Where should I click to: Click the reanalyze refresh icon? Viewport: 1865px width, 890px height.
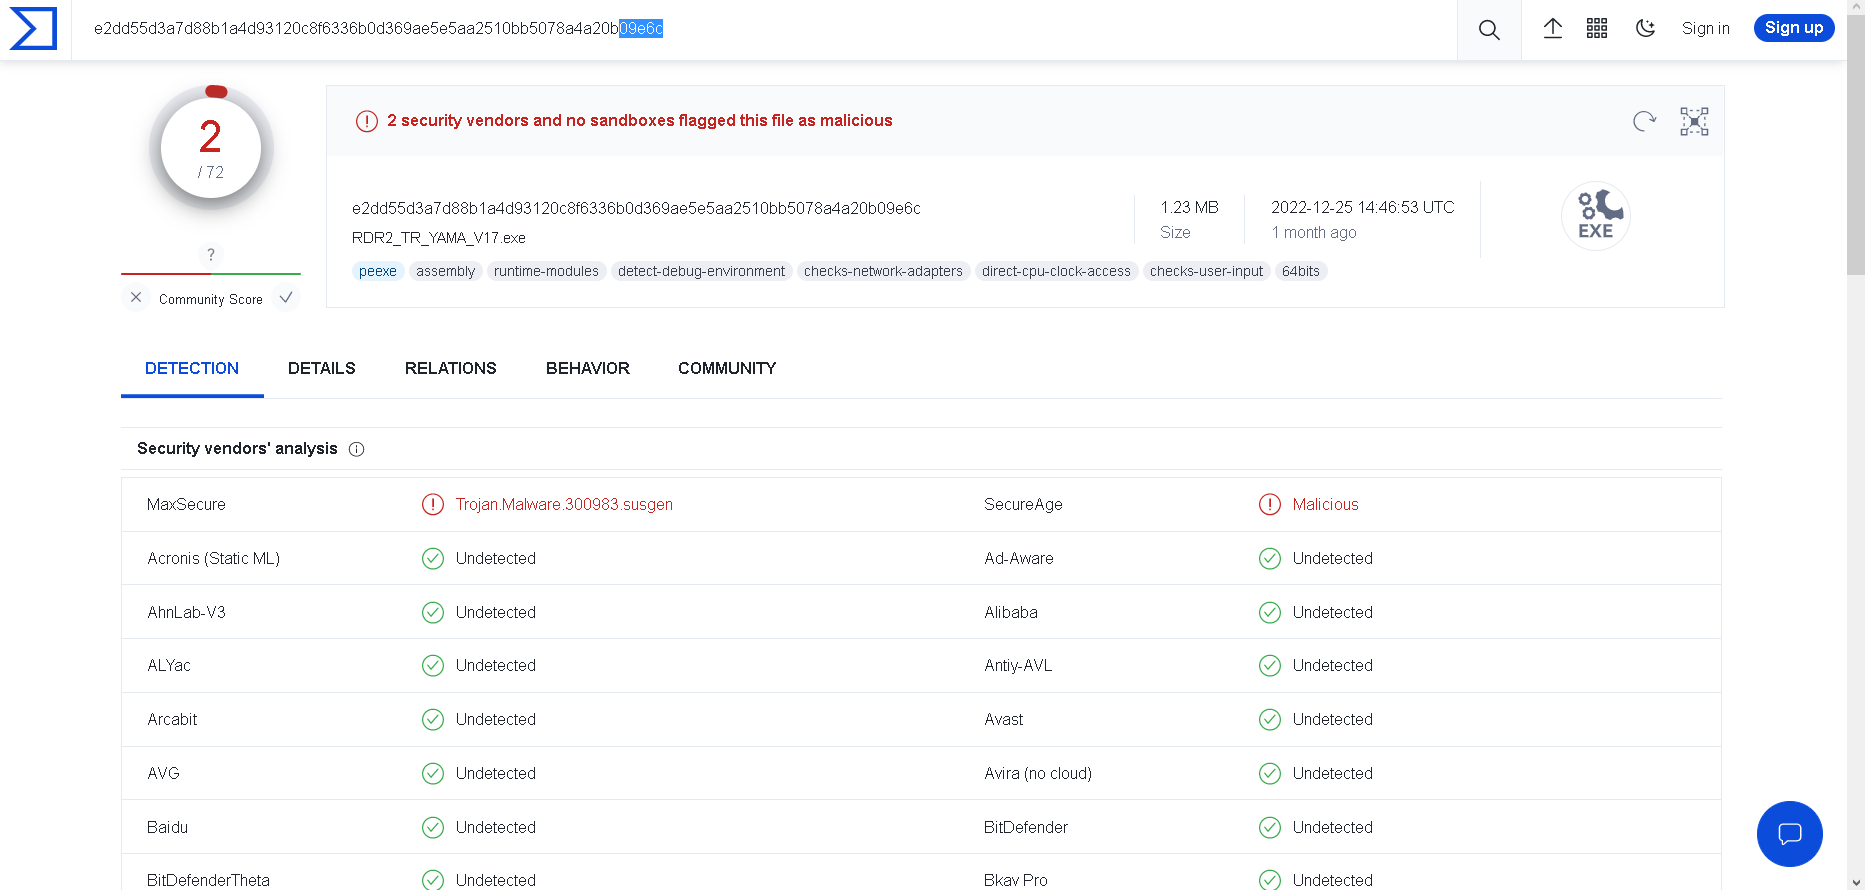pos(1644,121)
